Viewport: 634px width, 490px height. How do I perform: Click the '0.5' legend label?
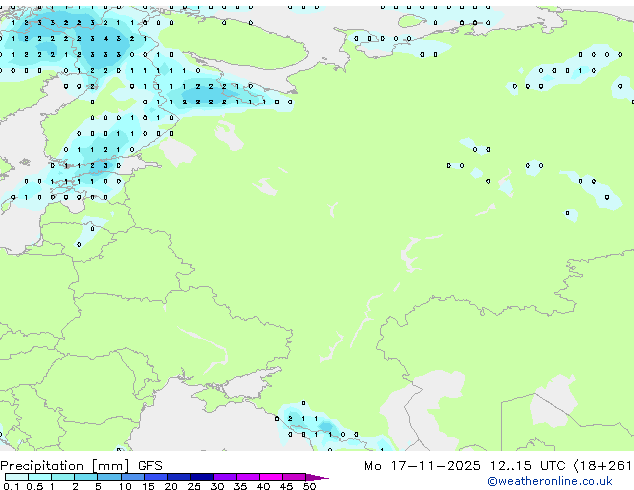coord(34,486)
